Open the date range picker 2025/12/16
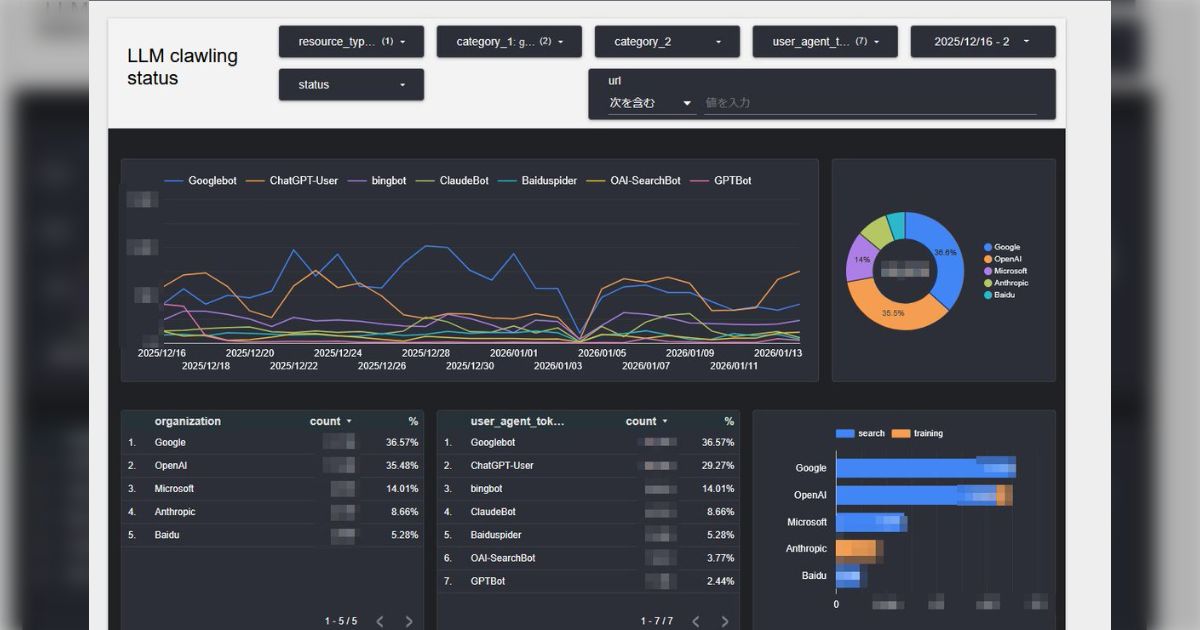Image resolution: width=1200 pixels, height=630 pixels. (x=983, y=42)
